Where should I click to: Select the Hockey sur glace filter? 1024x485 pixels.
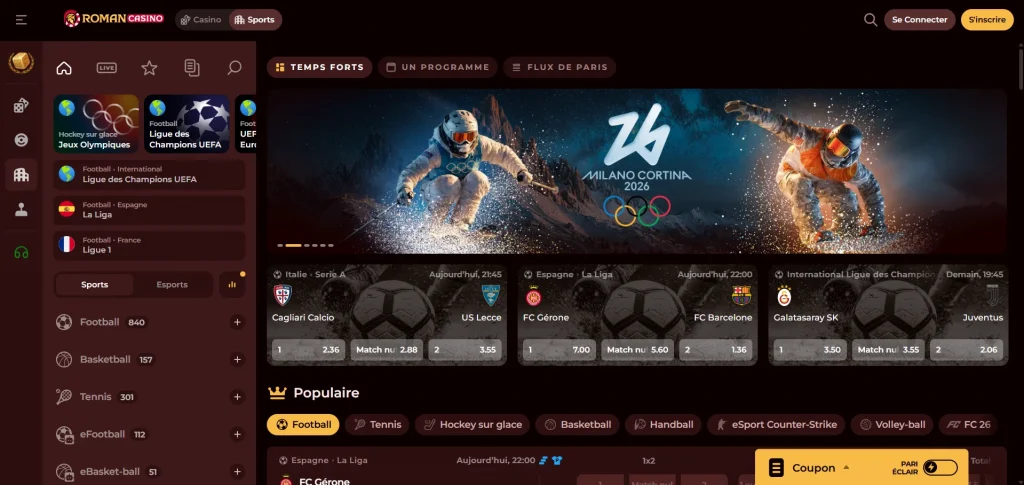(473, 425)
